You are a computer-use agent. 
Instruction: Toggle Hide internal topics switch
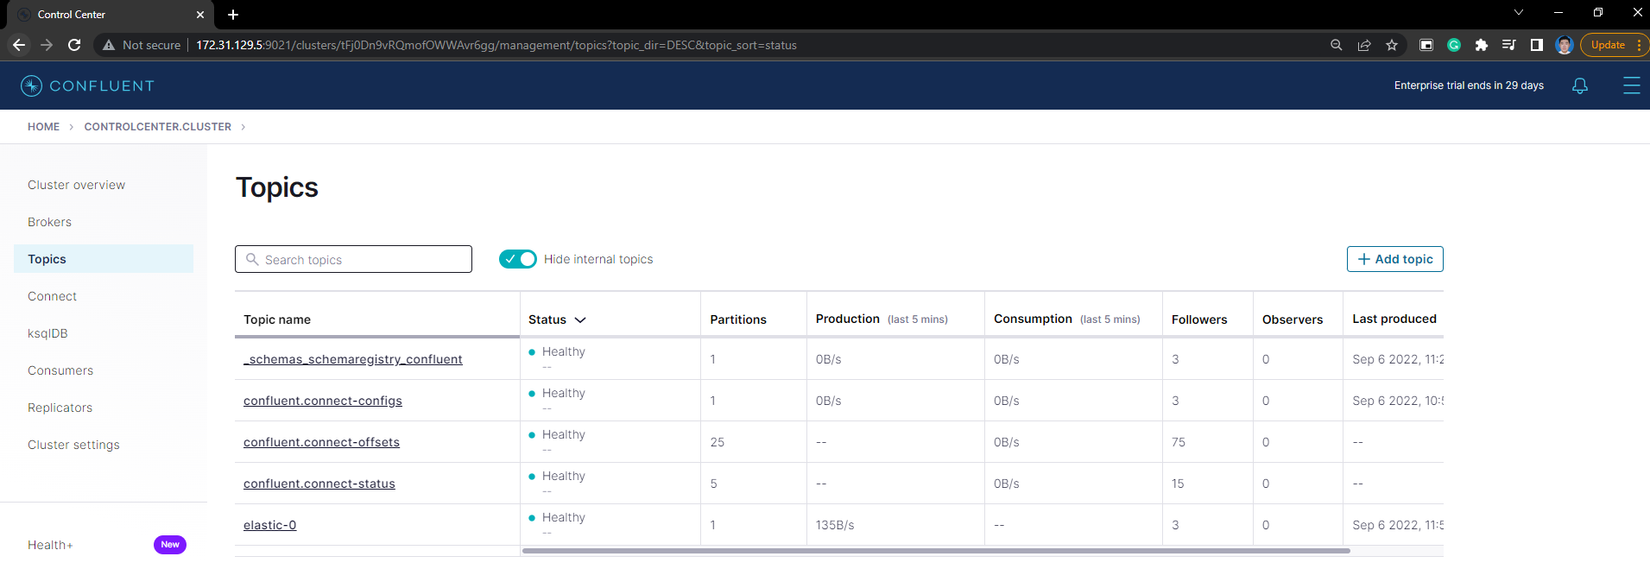click(518, 259)
